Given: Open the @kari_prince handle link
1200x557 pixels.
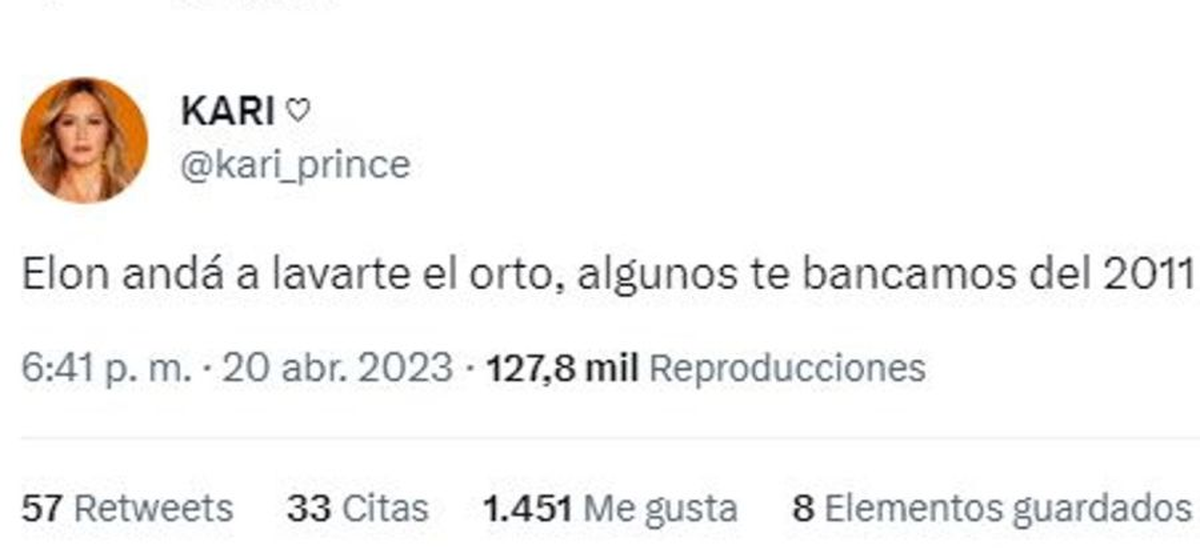Looking at the screenshot, I should (295, 165).
